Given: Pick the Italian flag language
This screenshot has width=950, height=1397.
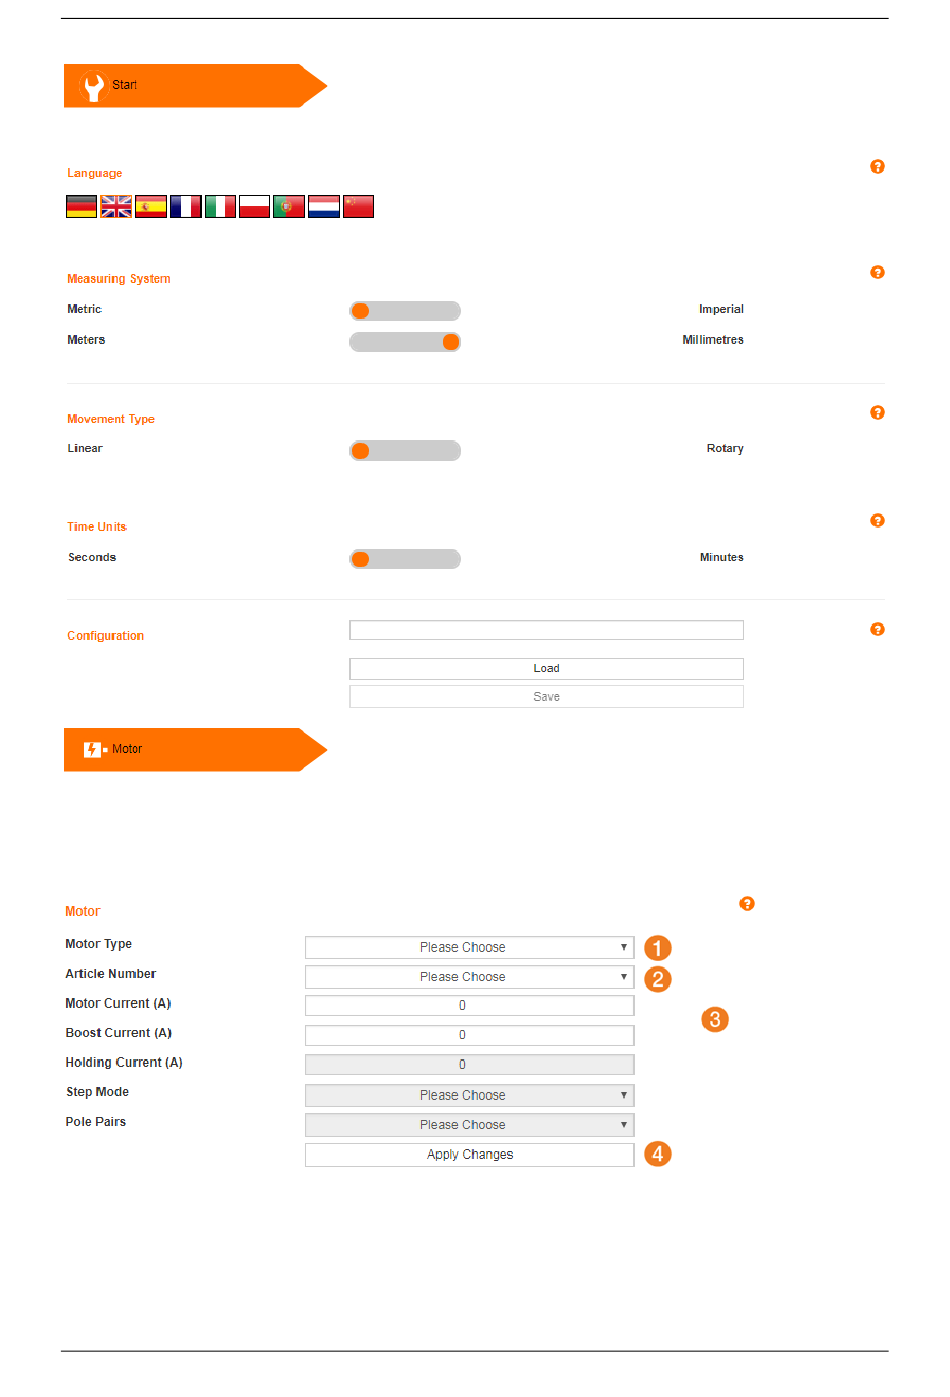Looking at the screenshot, I should [x=220, y=207].
